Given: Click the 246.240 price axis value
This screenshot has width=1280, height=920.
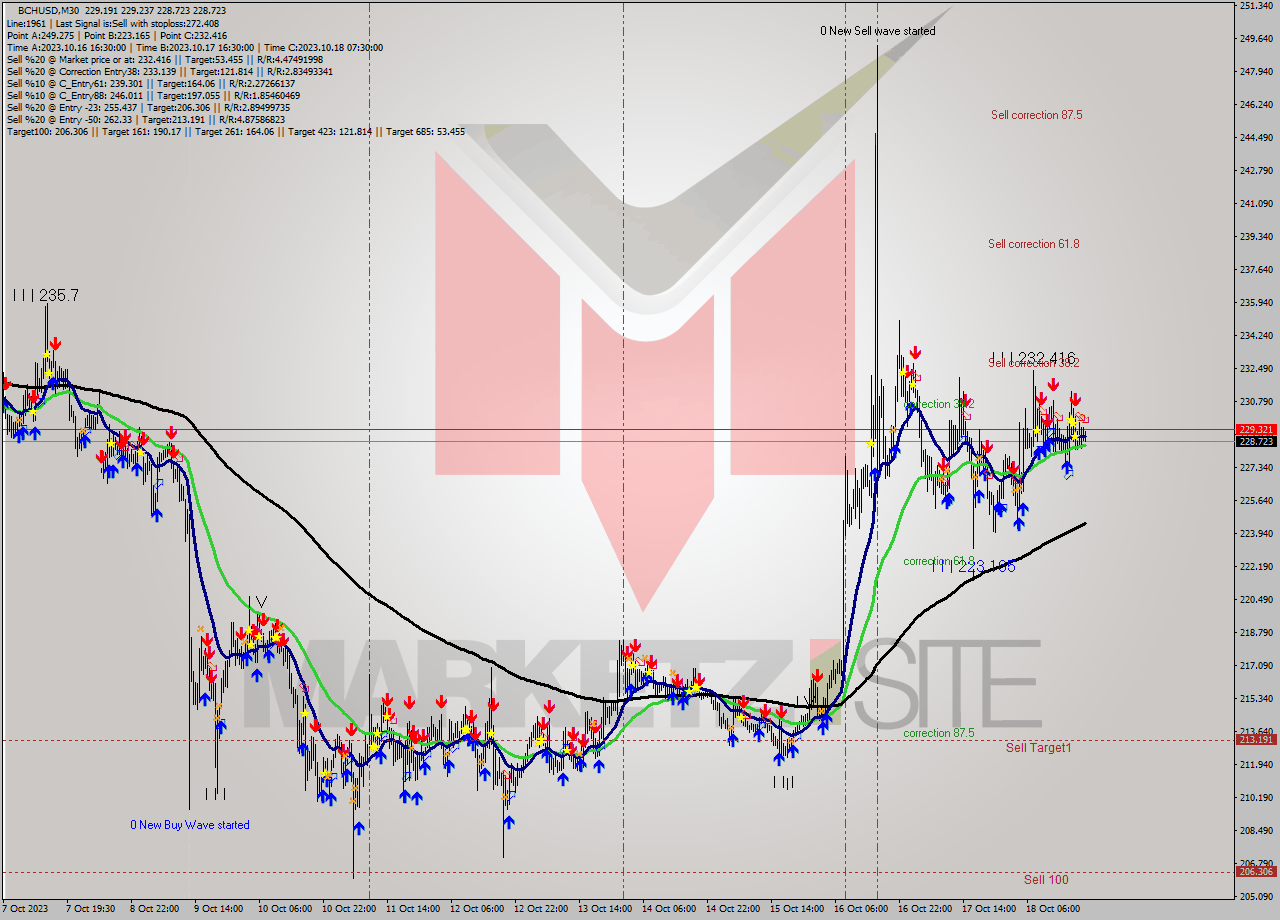Looking at the screenshot, I should coord(1255,104).
